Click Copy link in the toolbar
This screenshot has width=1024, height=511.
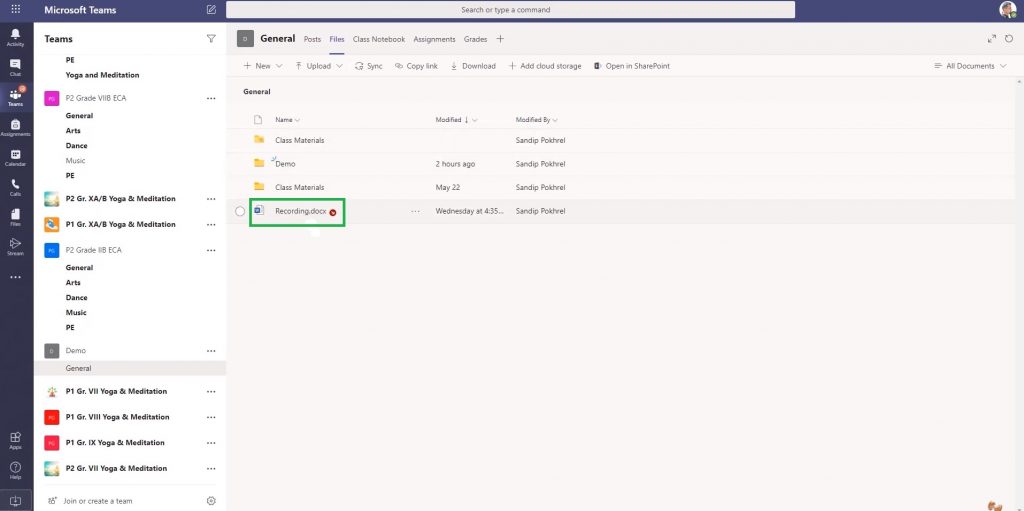point(416,66)
